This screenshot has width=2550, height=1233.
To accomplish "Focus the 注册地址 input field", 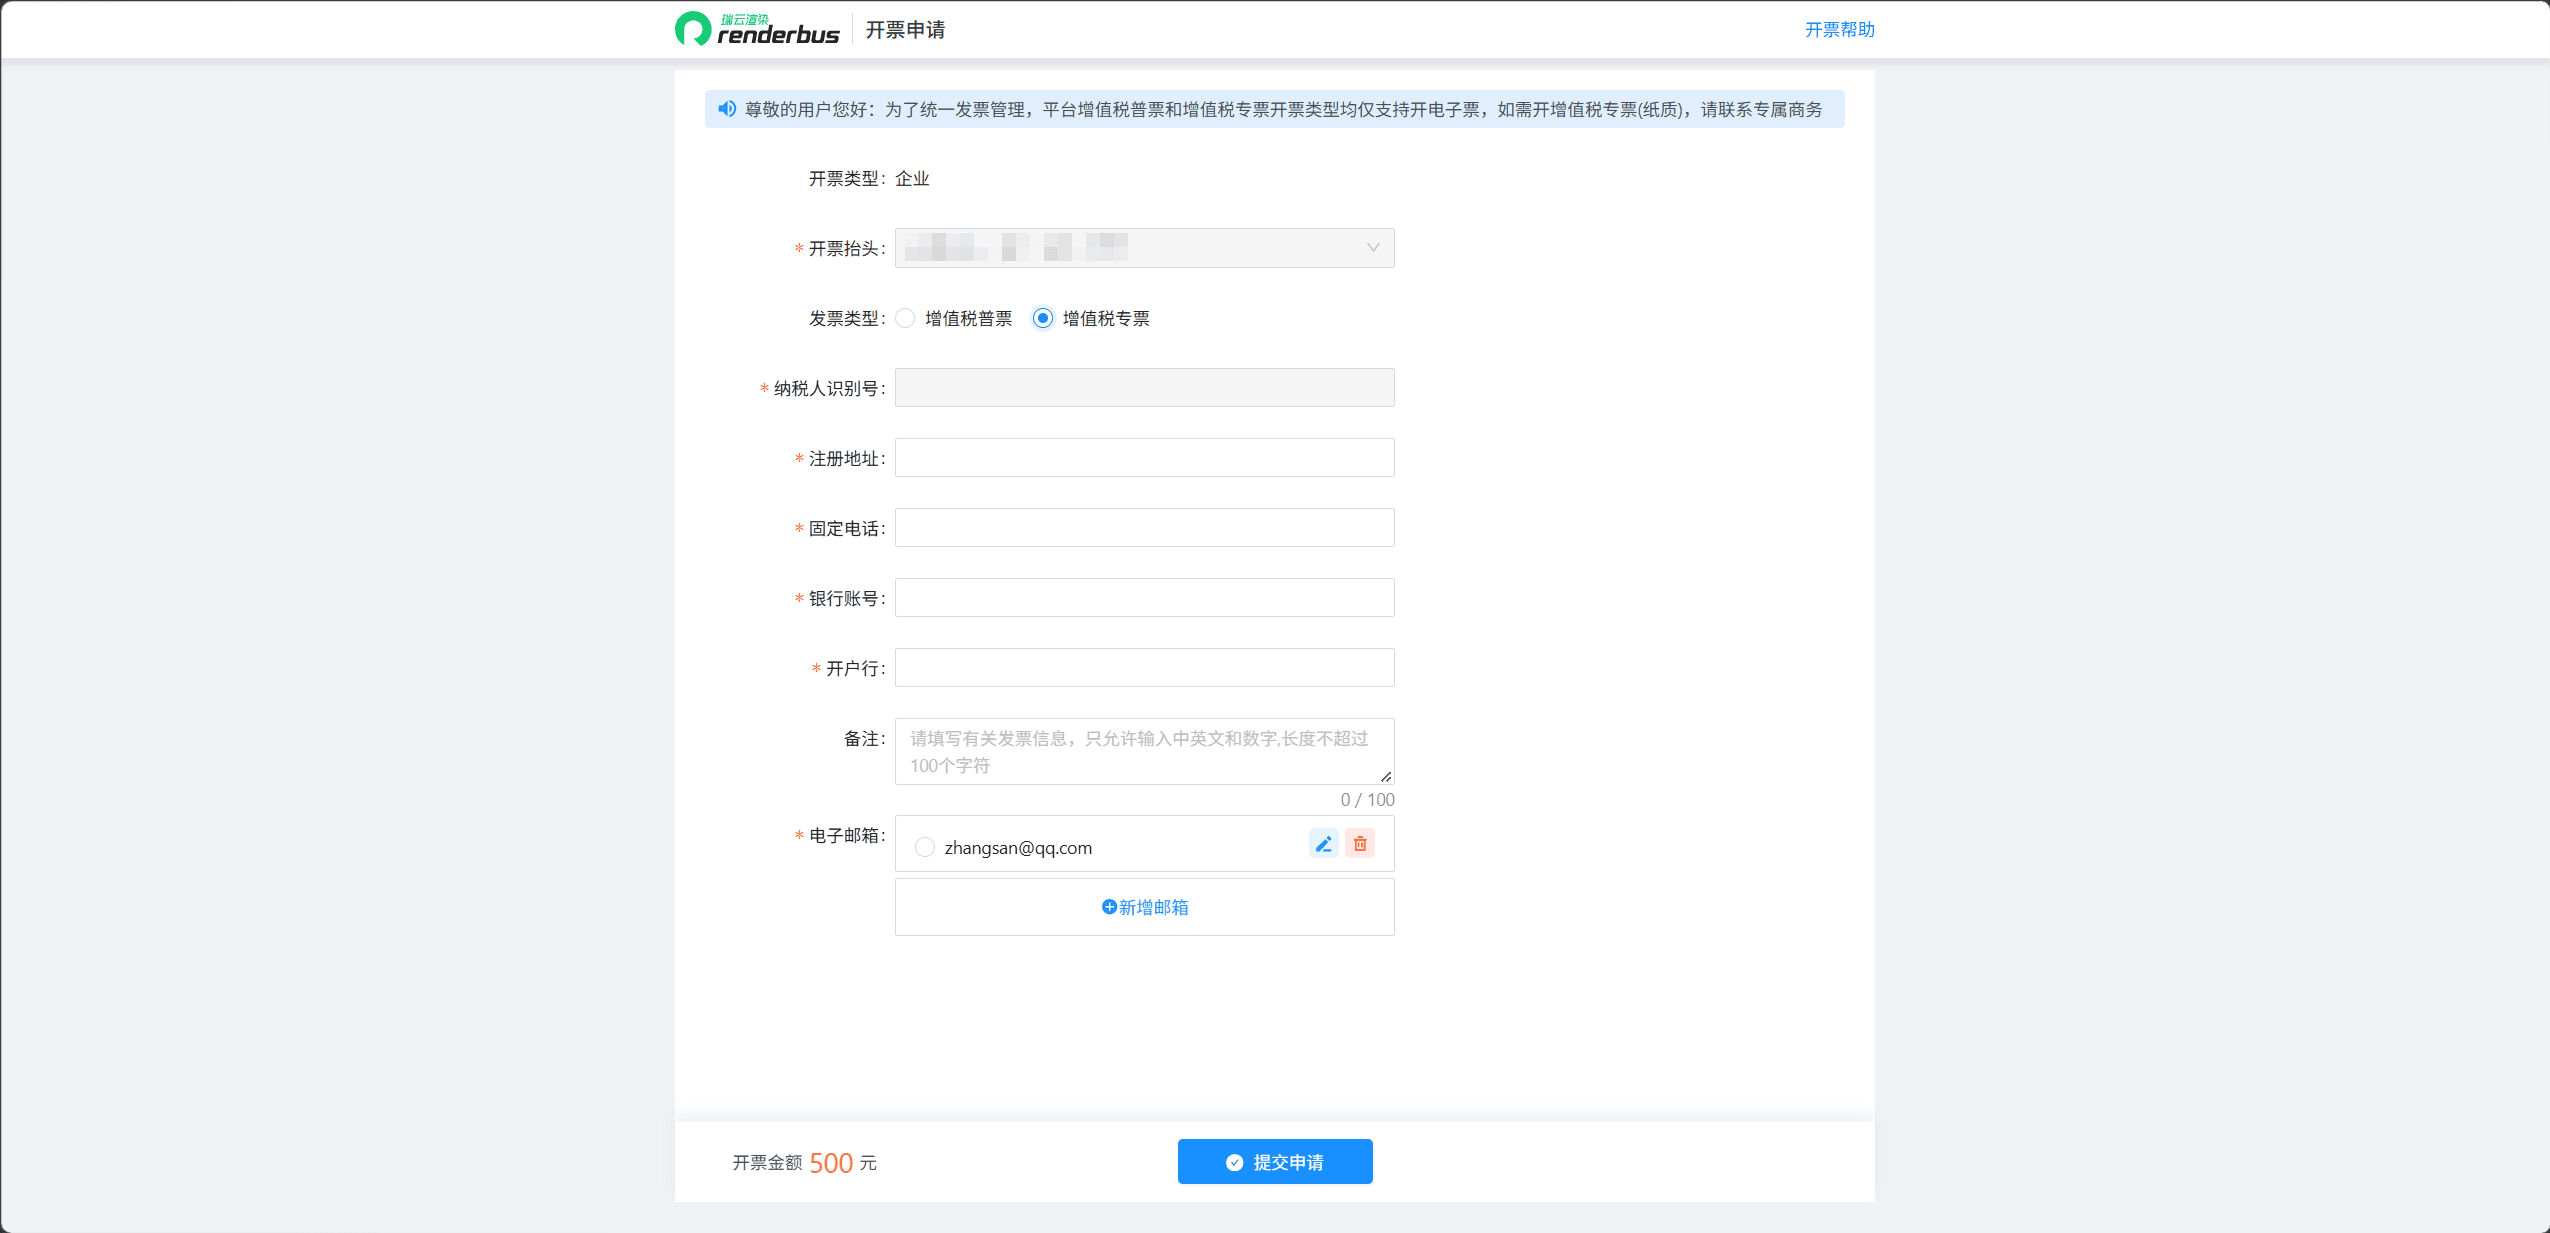I will [x=1144, y=458].
